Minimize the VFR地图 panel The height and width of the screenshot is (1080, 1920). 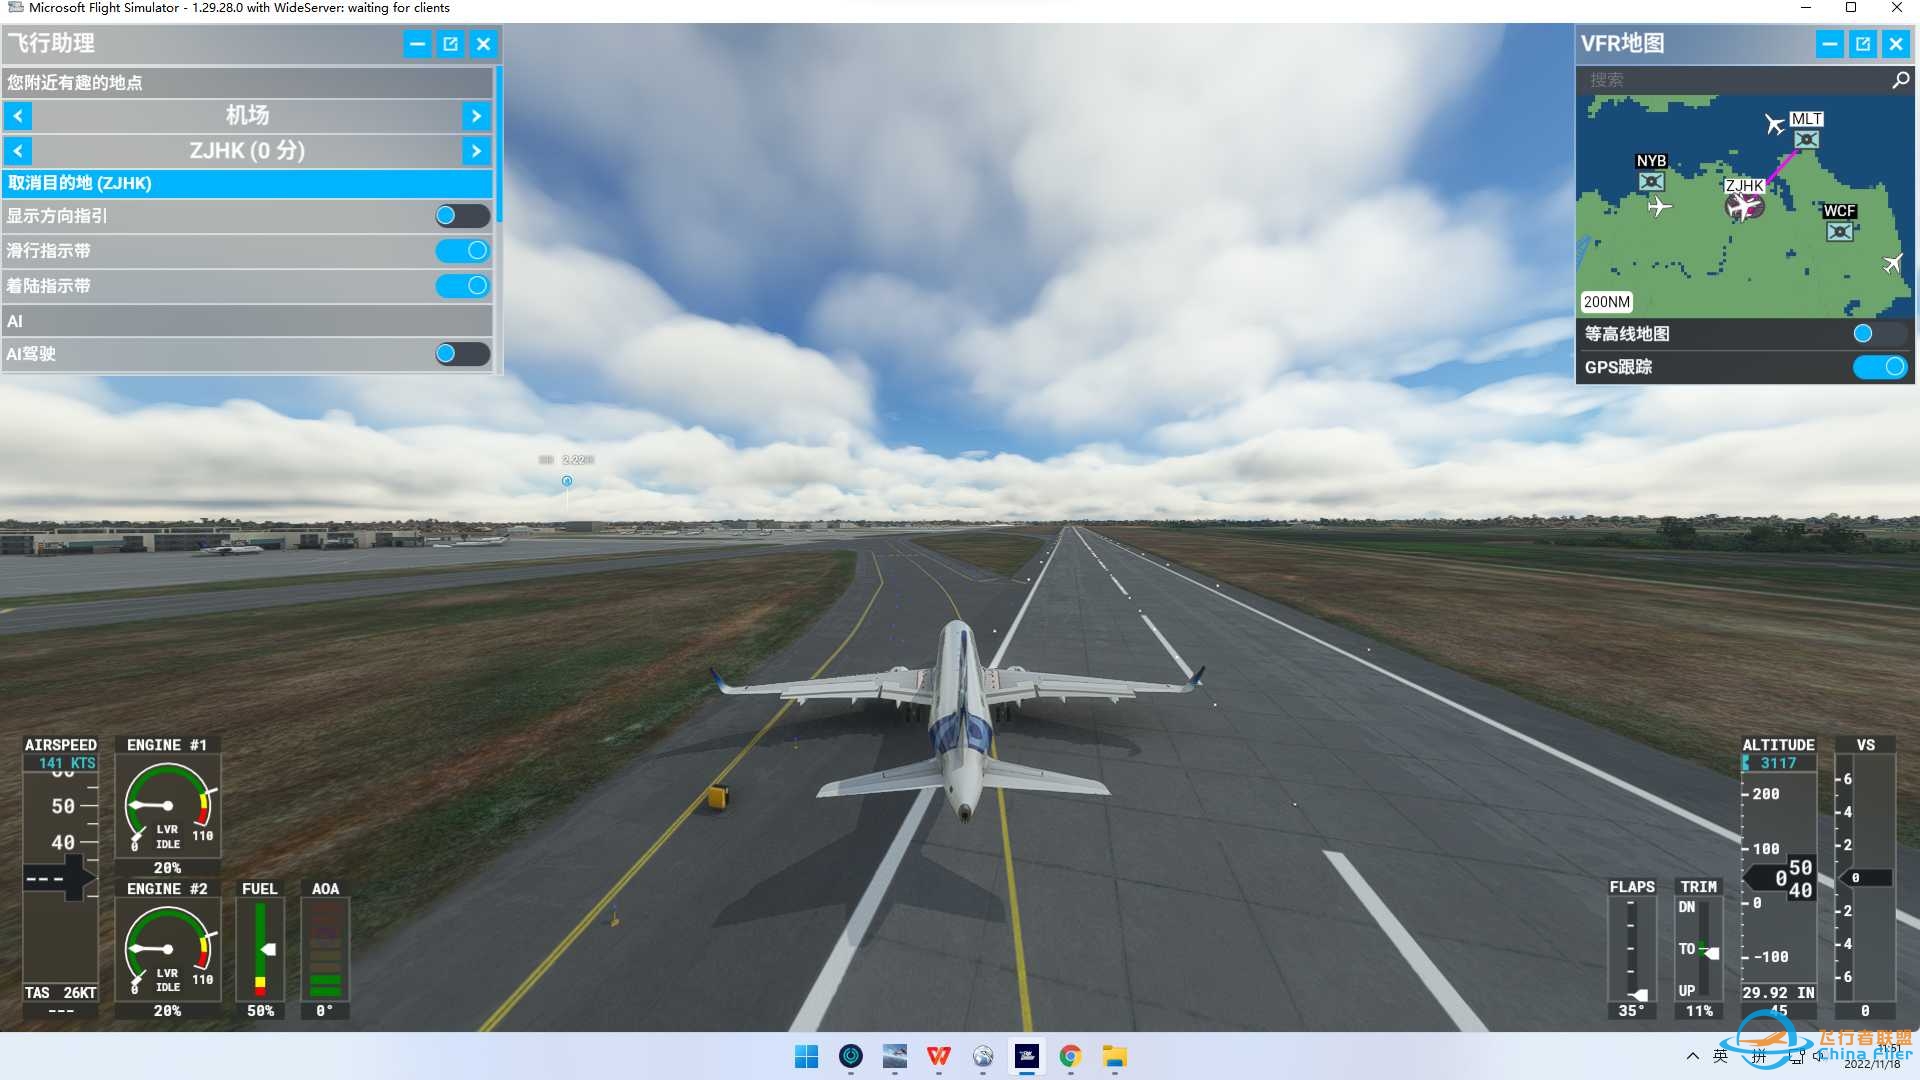pos(1829,44)
